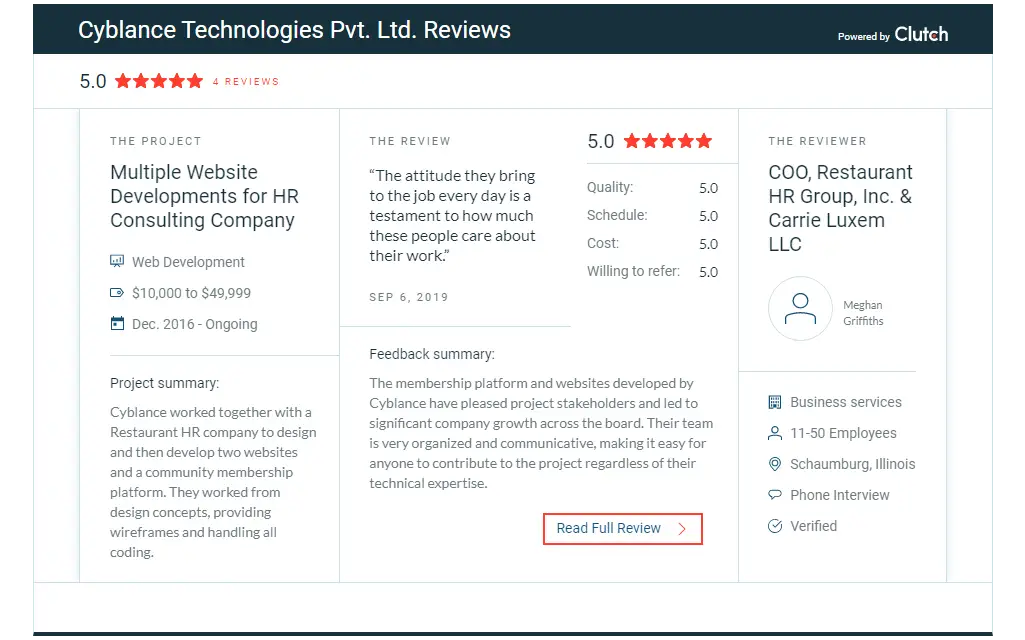Click the person icon beside 11-50 Employees
1025x640 pixels.
coord(775,433)
